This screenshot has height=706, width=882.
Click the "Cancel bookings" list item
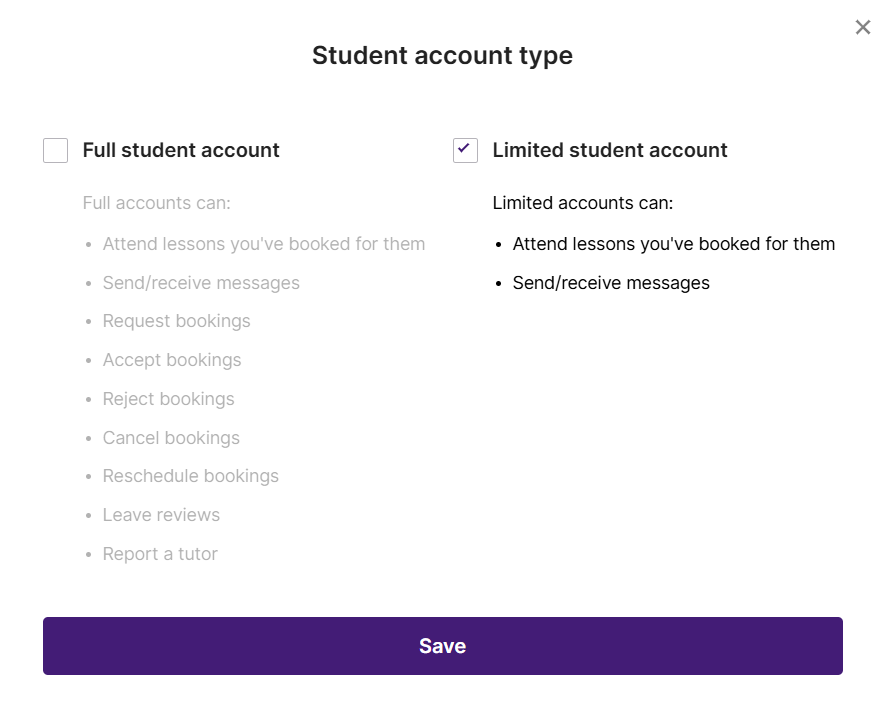(171, 438)
